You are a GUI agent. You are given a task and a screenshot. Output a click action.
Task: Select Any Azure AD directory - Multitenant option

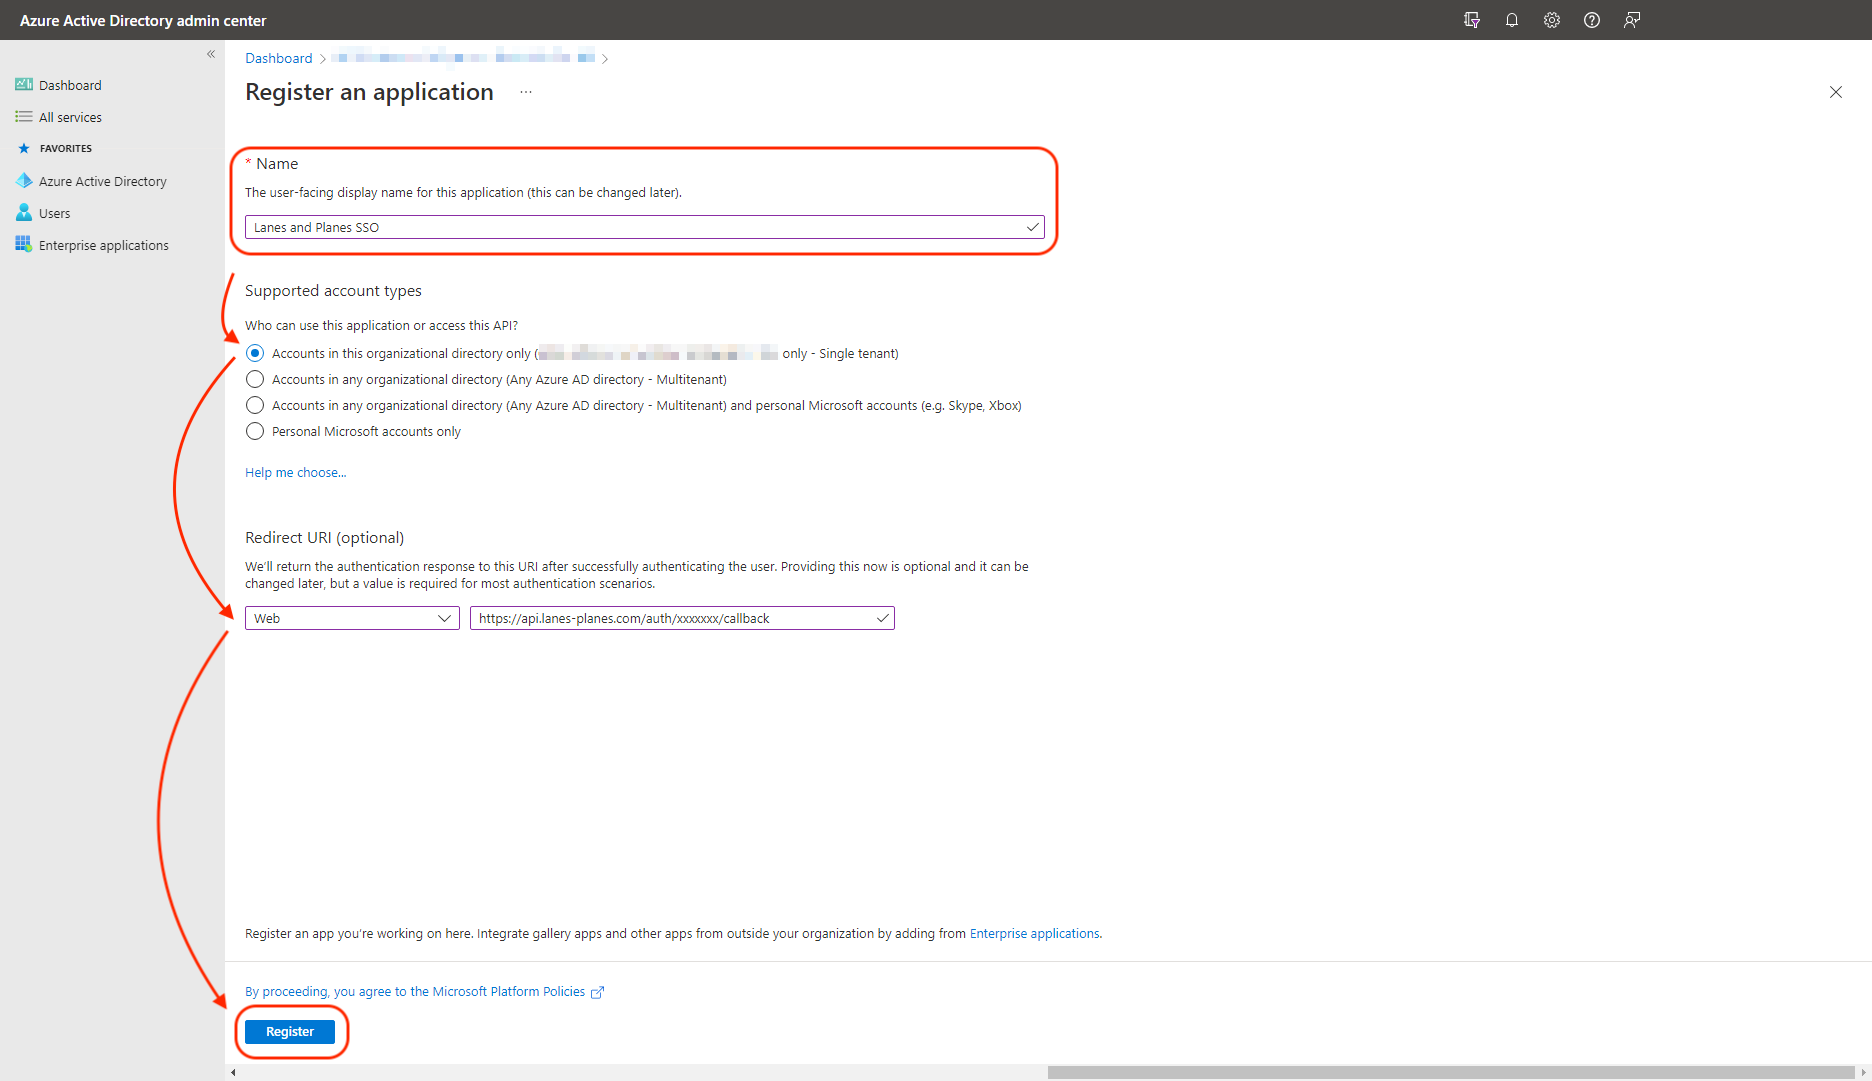255,379
